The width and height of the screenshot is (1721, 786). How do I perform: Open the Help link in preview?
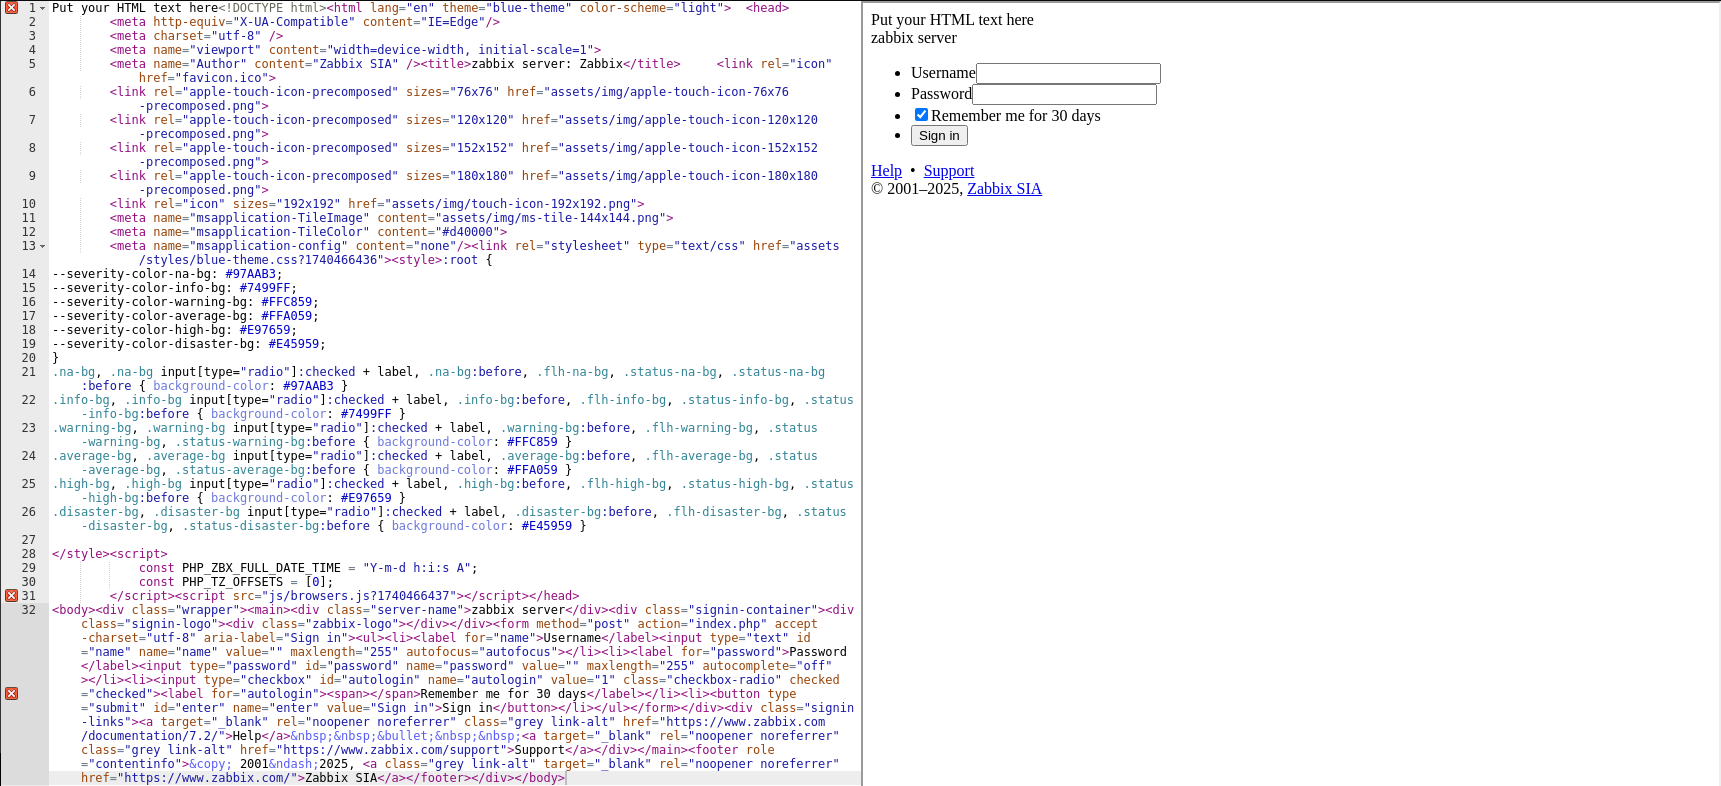coord(886,171)
